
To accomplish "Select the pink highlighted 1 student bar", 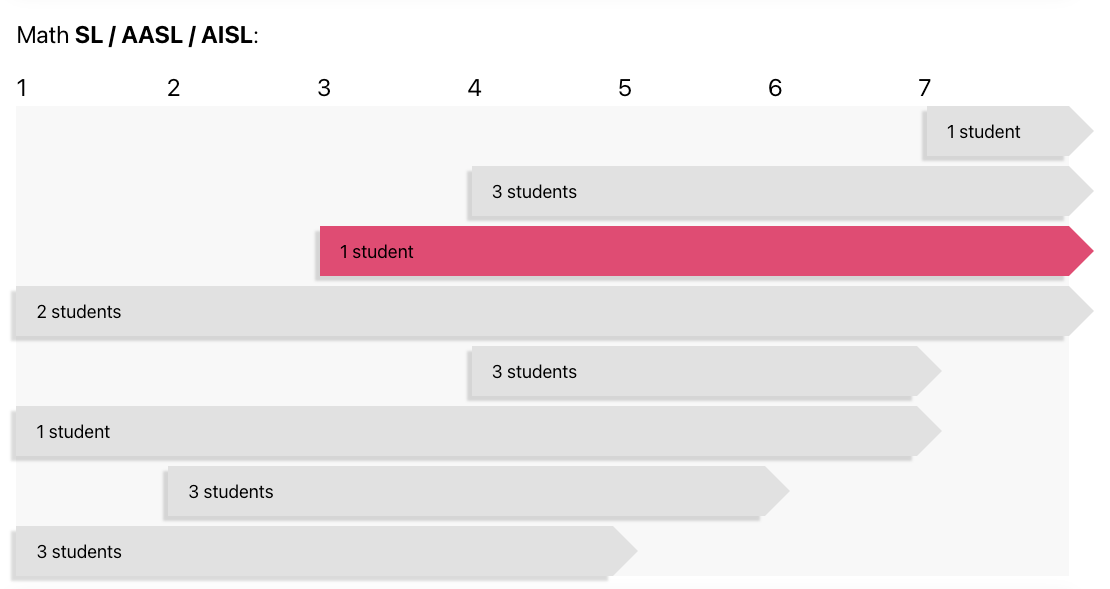I will coord(706,251).
